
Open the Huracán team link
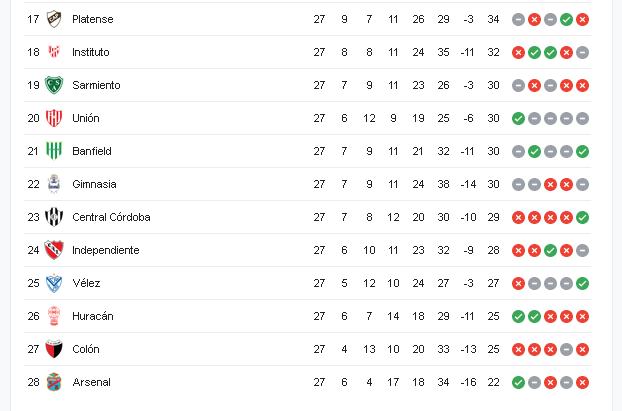point(92,316)
